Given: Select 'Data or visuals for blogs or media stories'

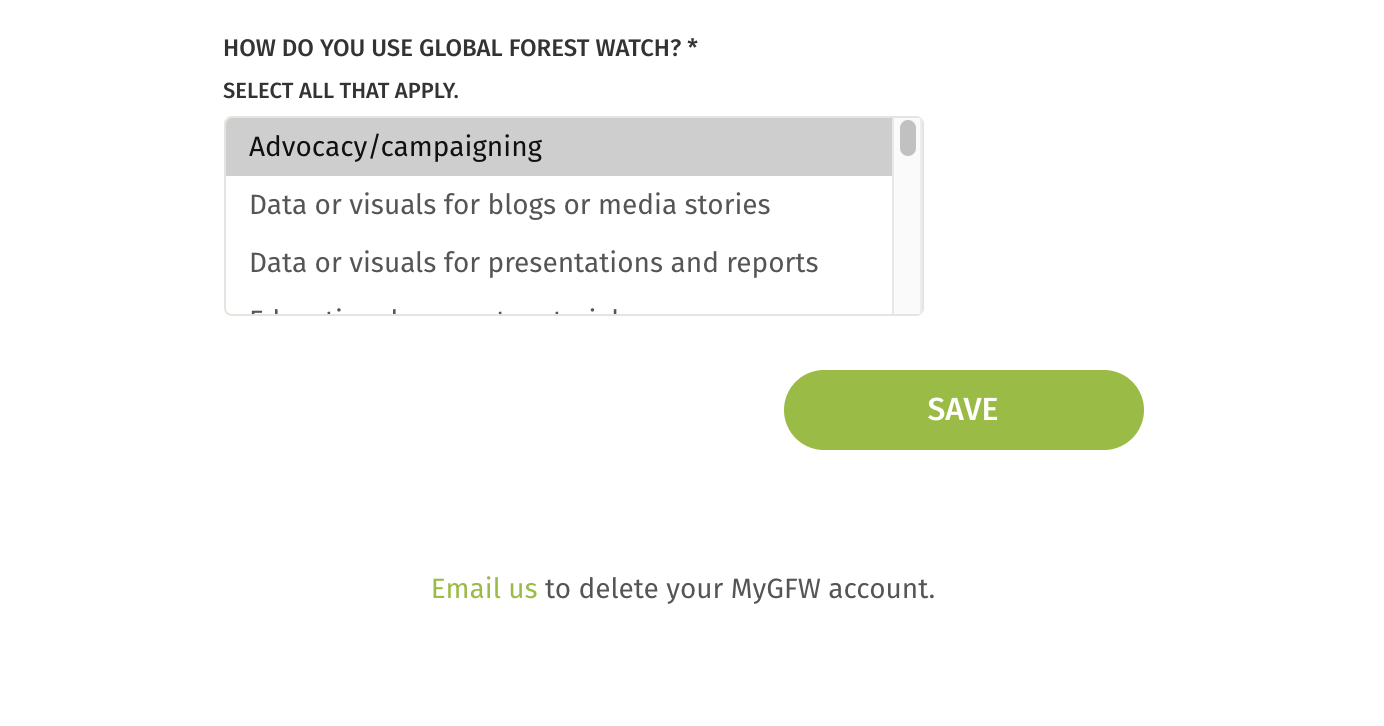Looking at the screenshot, I should [510, 204].
